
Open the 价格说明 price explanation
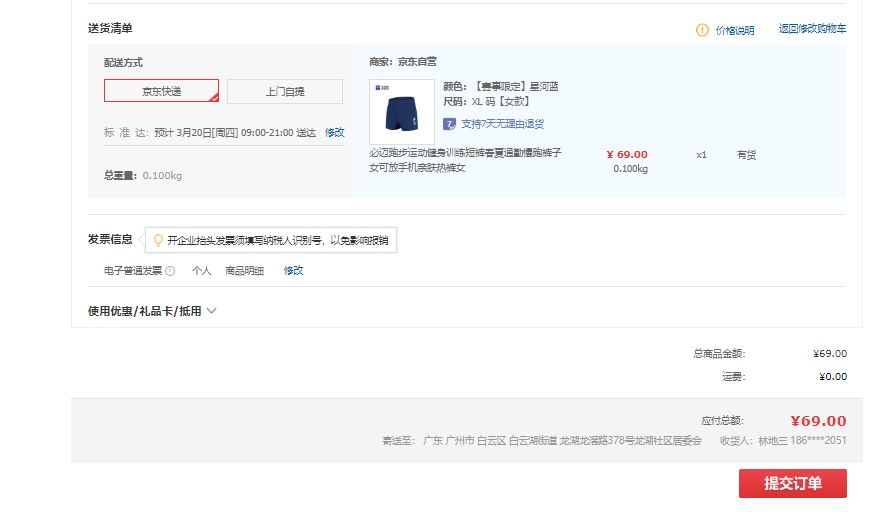click(735, 30)
